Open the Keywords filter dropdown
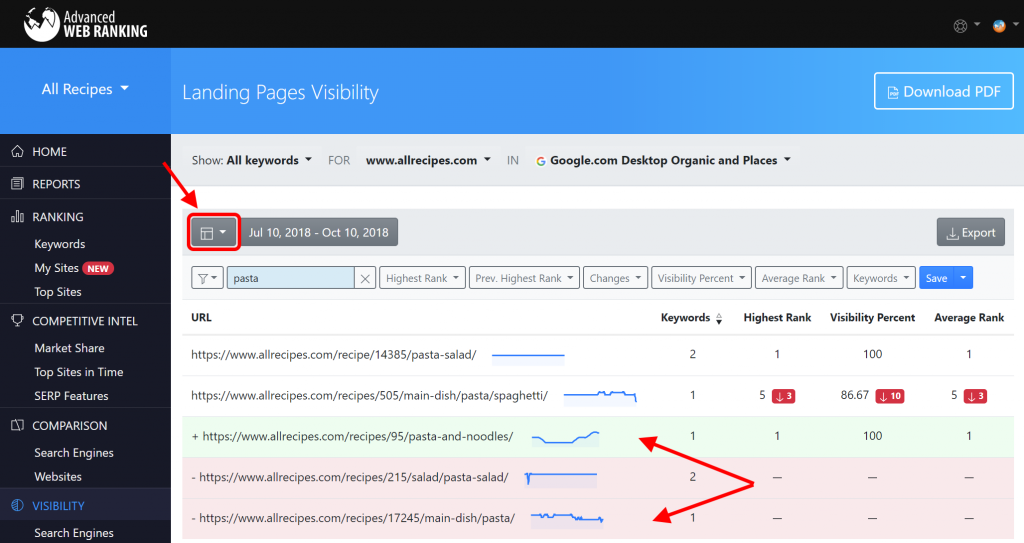This screenshot has width=1024, height=543. click(881, 278)
